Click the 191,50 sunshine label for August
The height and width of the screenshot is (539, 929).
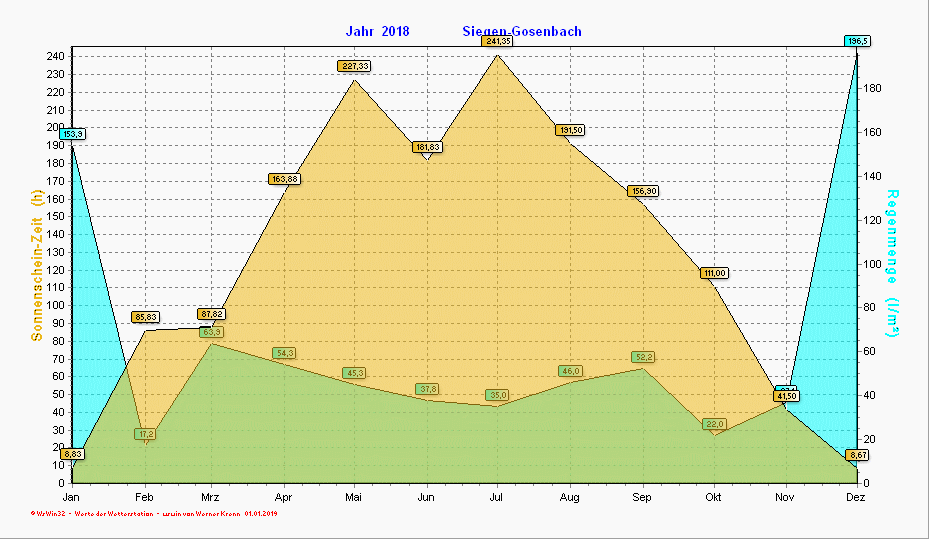tap(570, 130)
